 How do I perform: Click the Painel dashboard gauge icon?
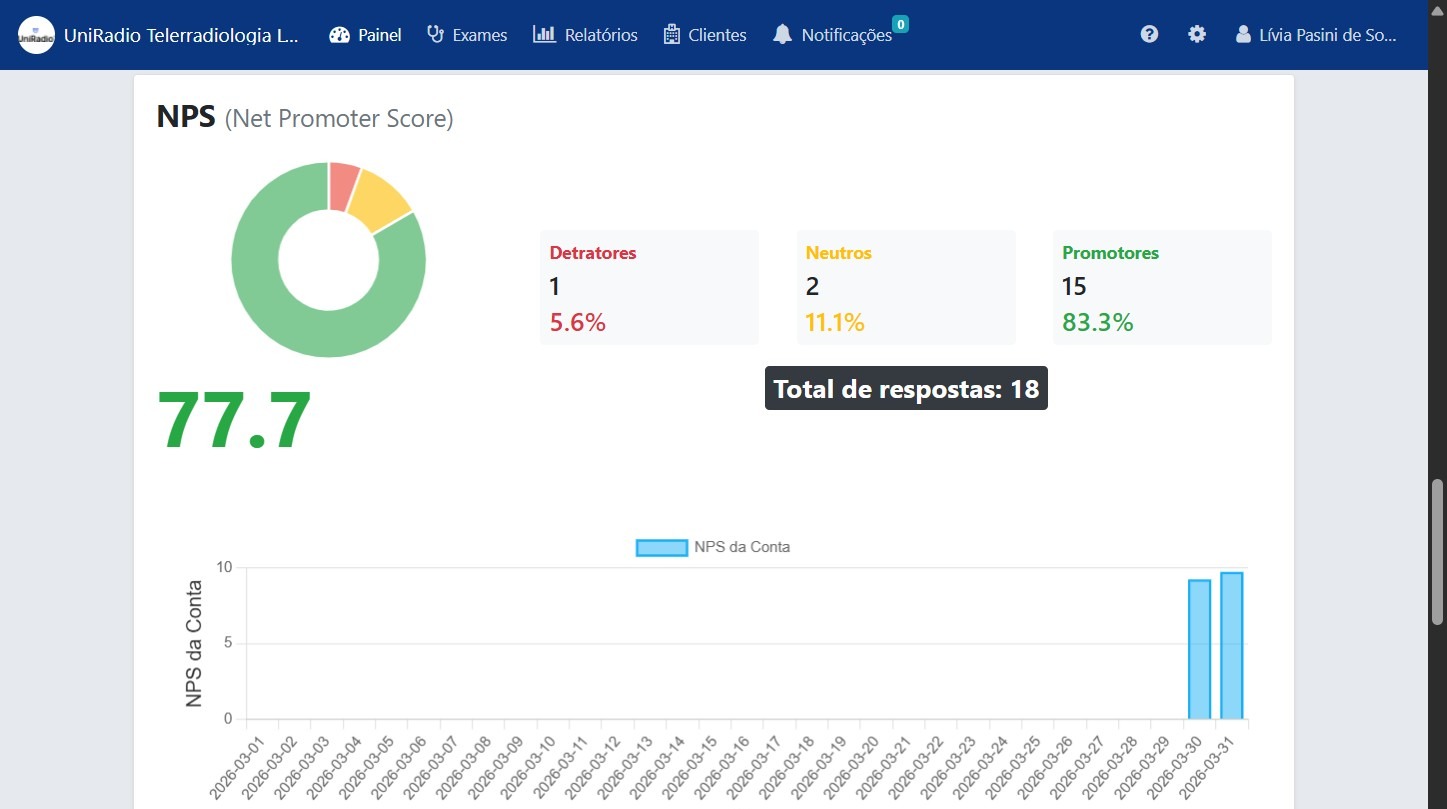(340, 35)
